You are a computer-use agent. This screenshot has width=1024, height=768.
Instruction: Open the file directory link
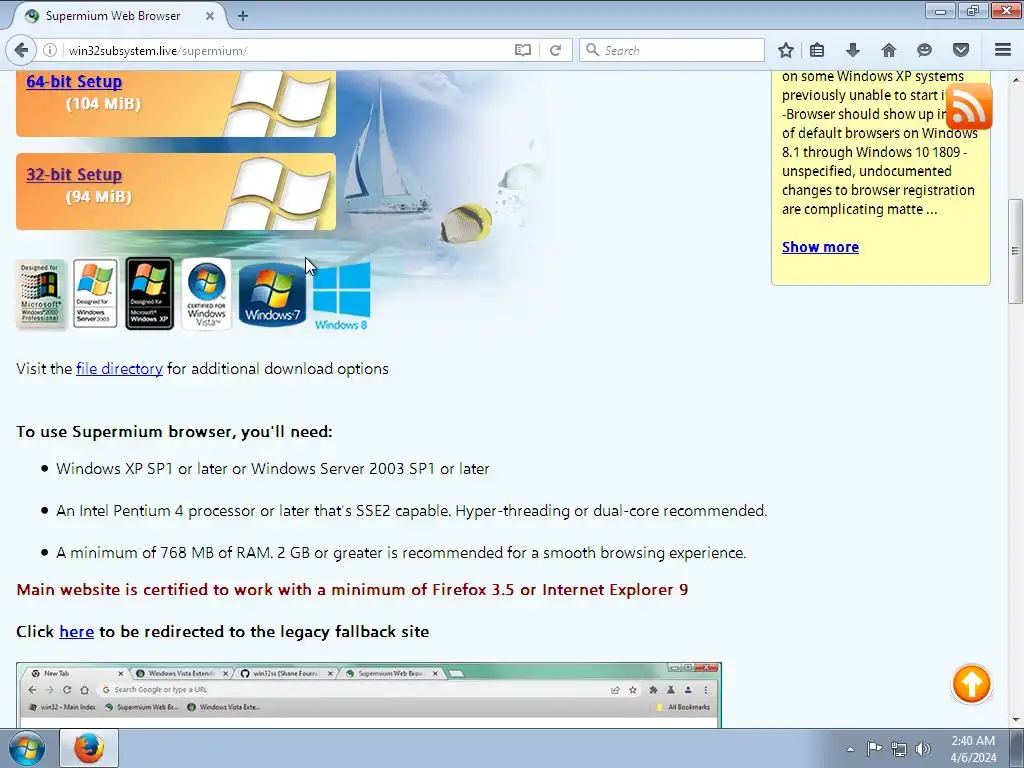pos(119,368)
